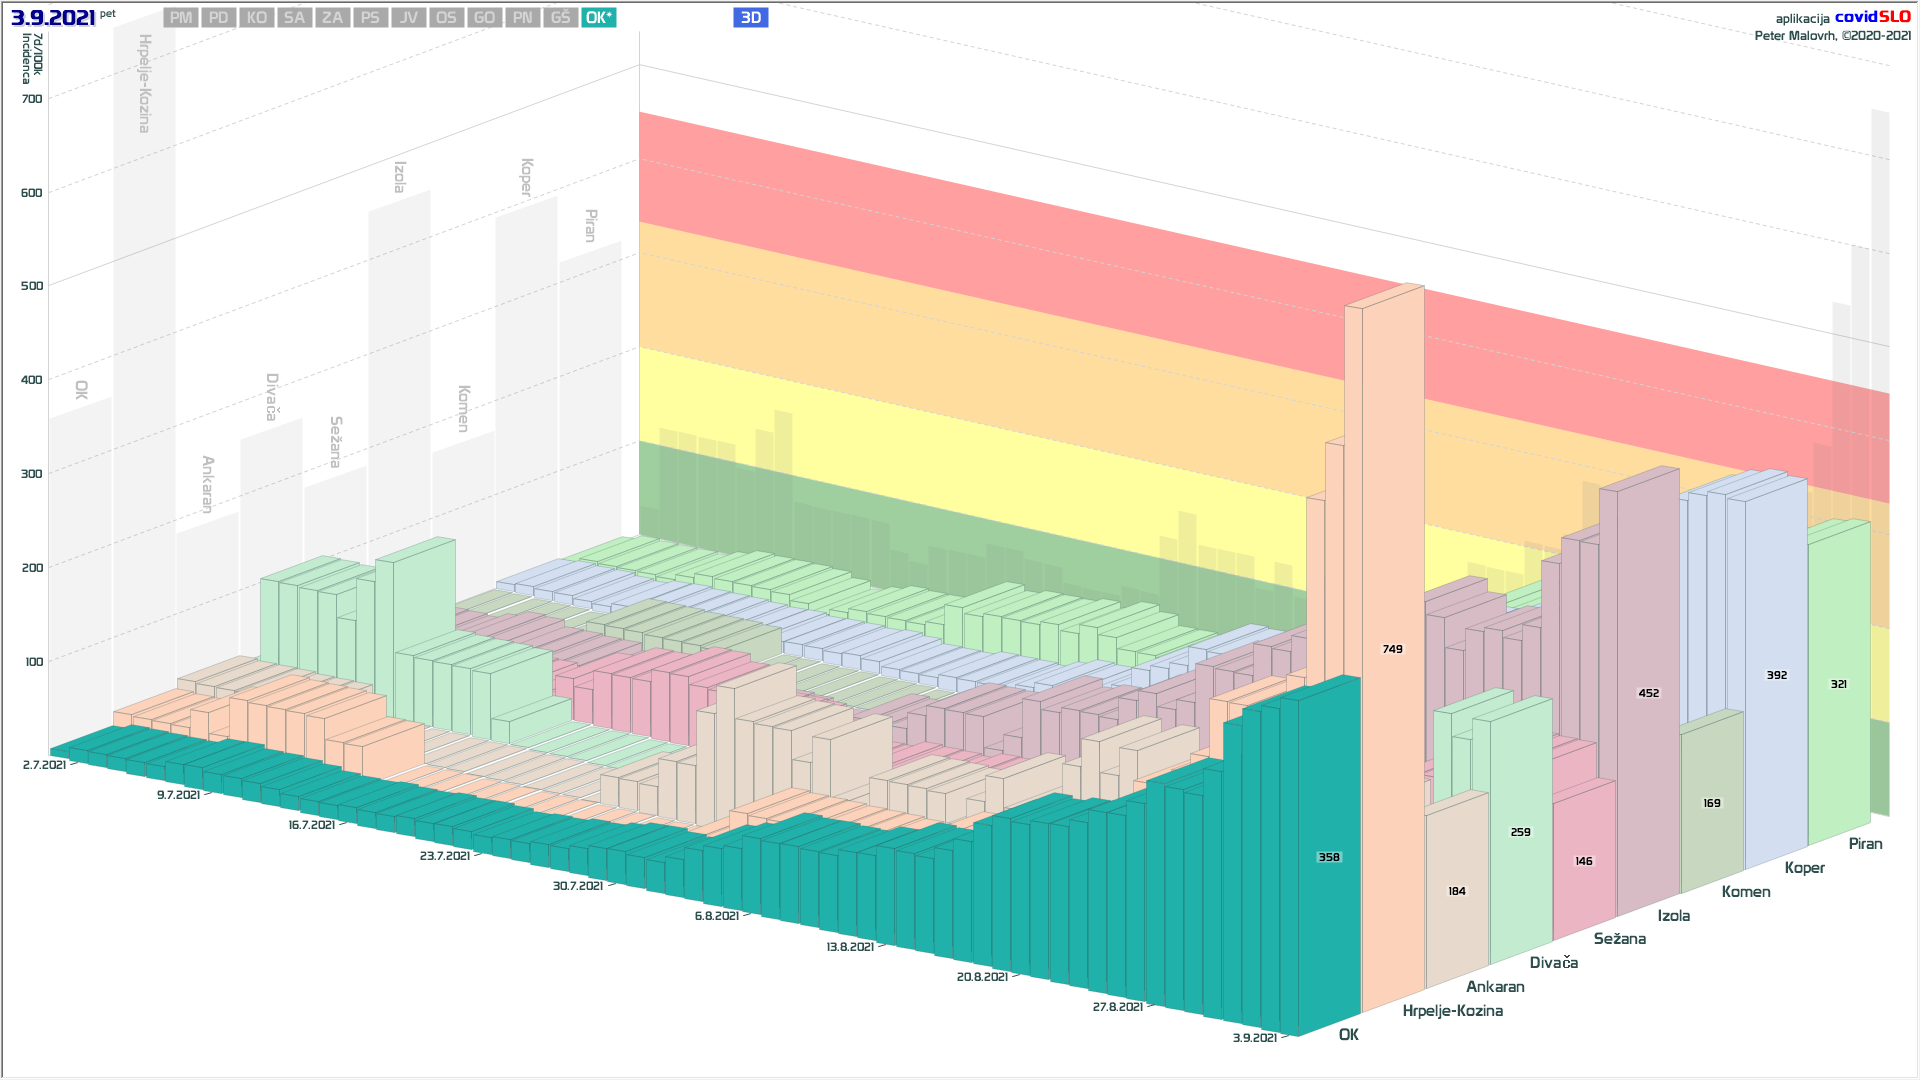The image size is (1920, 1080).
Task: Select the JV region button
Action: 408,18
